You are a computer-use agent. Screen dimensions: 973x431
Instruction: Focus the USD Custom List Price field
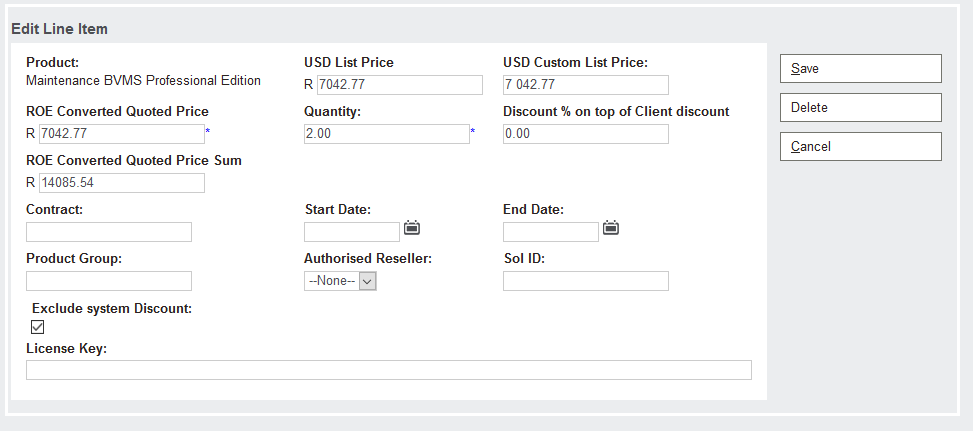tap(585, 85)
